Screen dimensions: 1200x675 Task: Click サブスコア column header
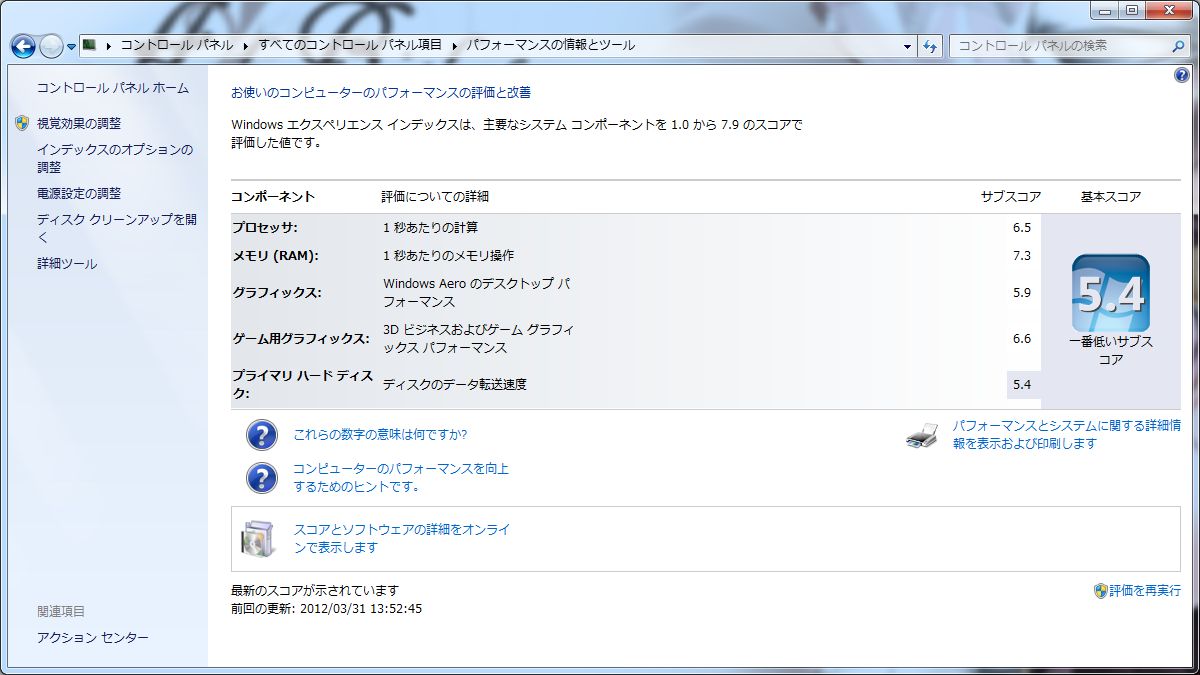pos(1011,197)
